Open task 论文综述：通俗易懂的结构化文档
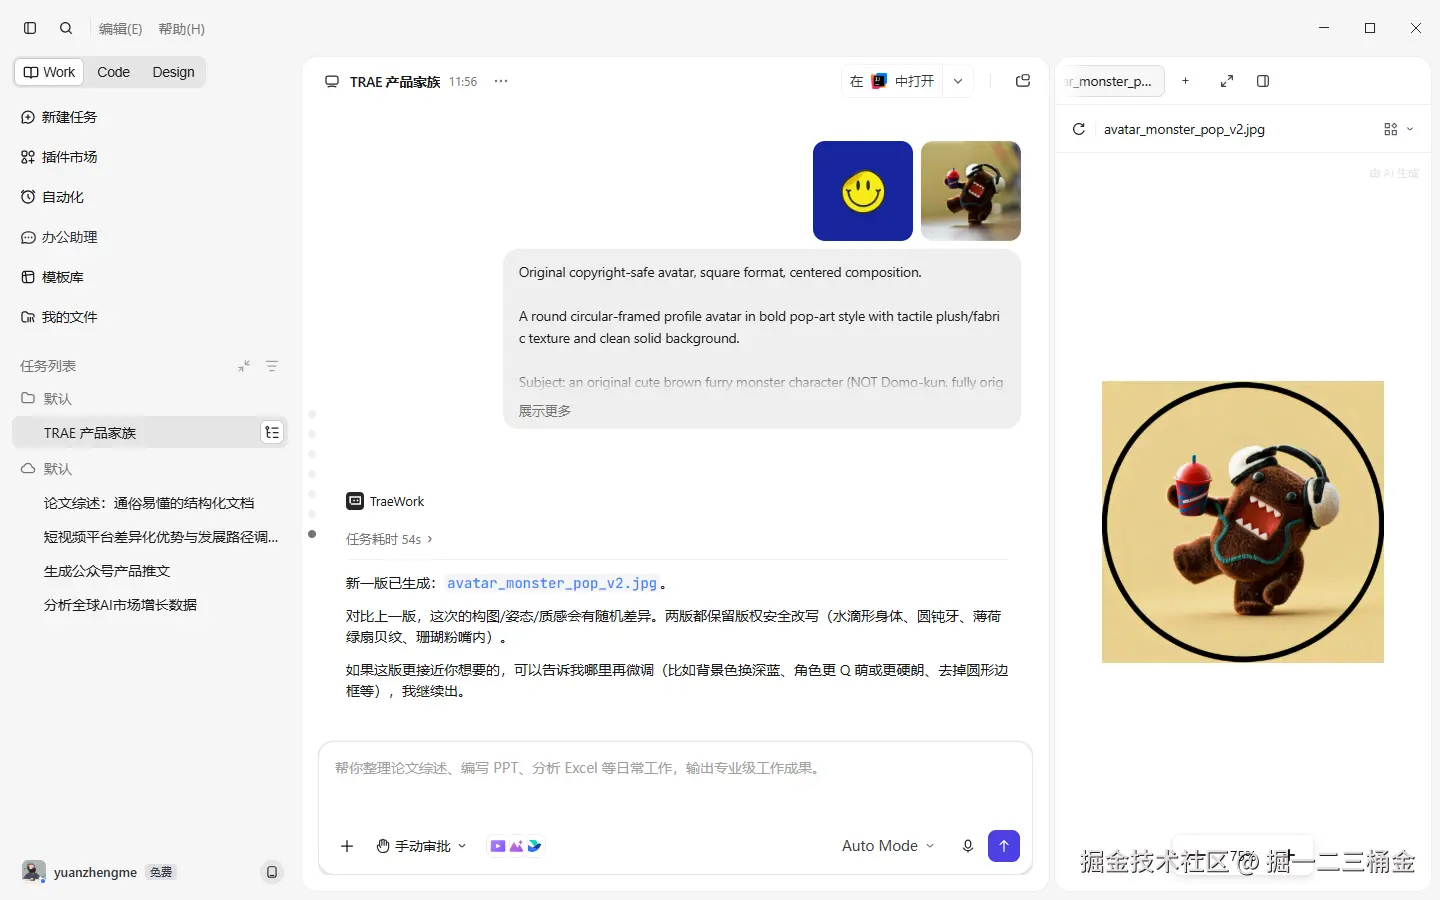This screenshot has height=900, width=1440. (x=149, y=503)
